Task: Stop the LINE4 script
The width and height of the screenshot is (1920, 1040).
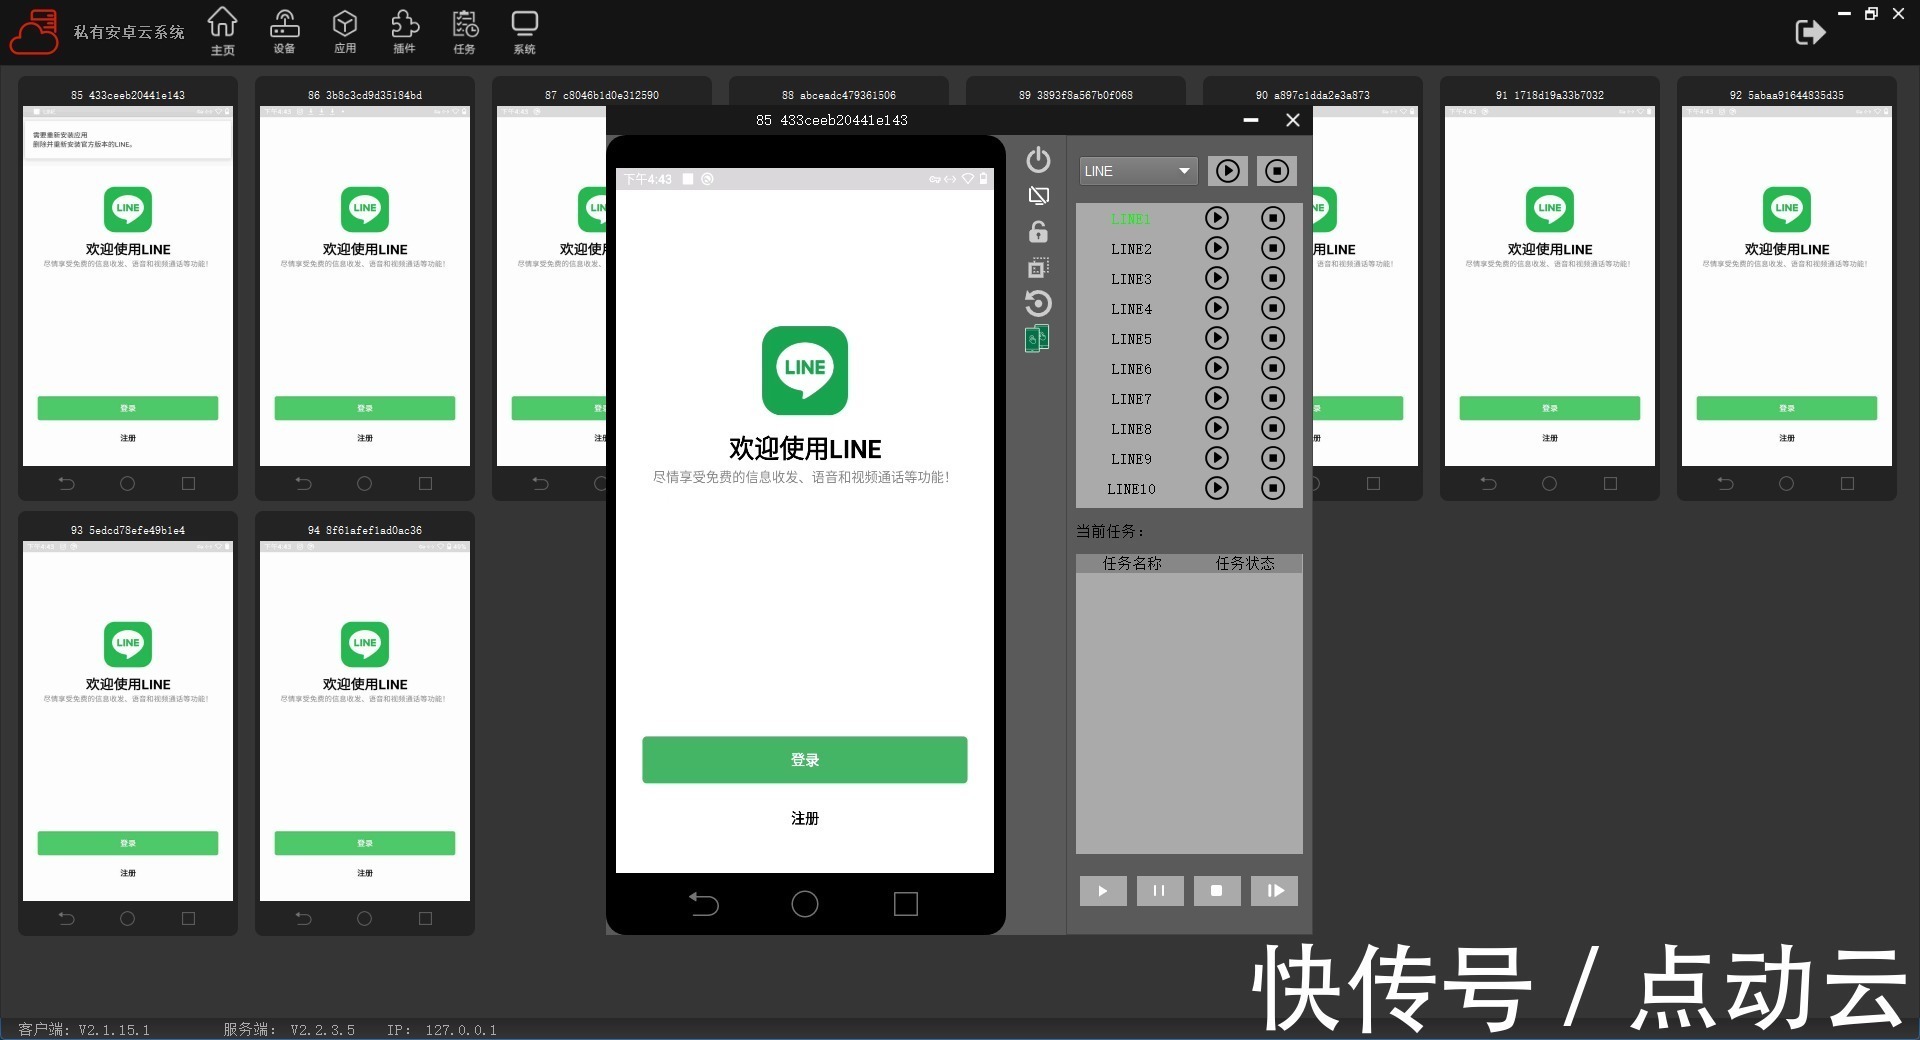Action: 1273,308
